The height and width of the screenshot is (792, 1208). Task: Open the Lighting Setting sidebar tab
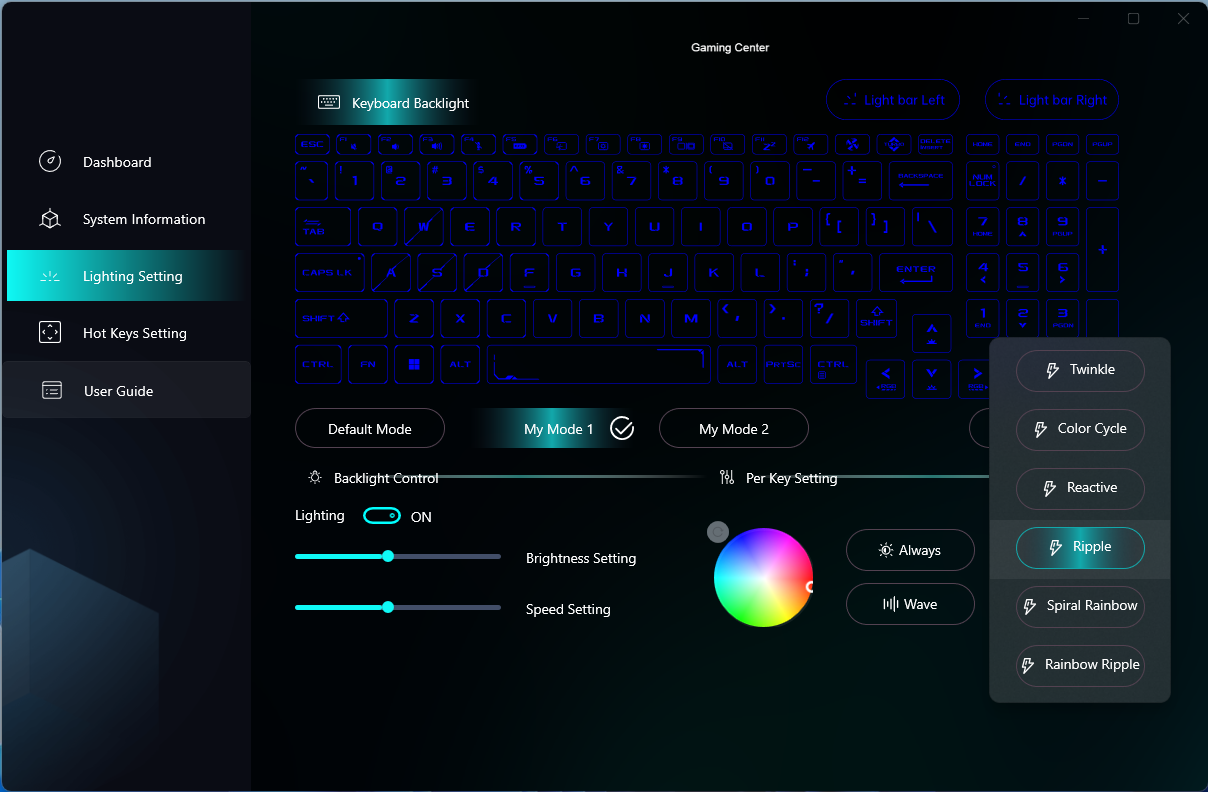127,276
